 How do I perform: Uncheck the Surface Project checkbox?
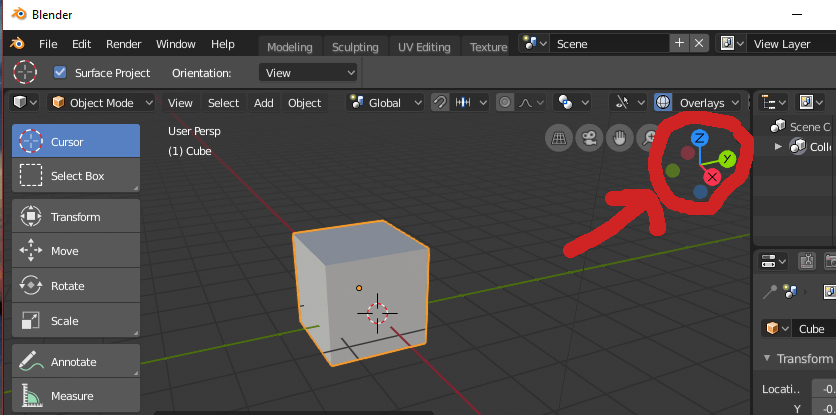pyautogui.click(x=60, y=72)
